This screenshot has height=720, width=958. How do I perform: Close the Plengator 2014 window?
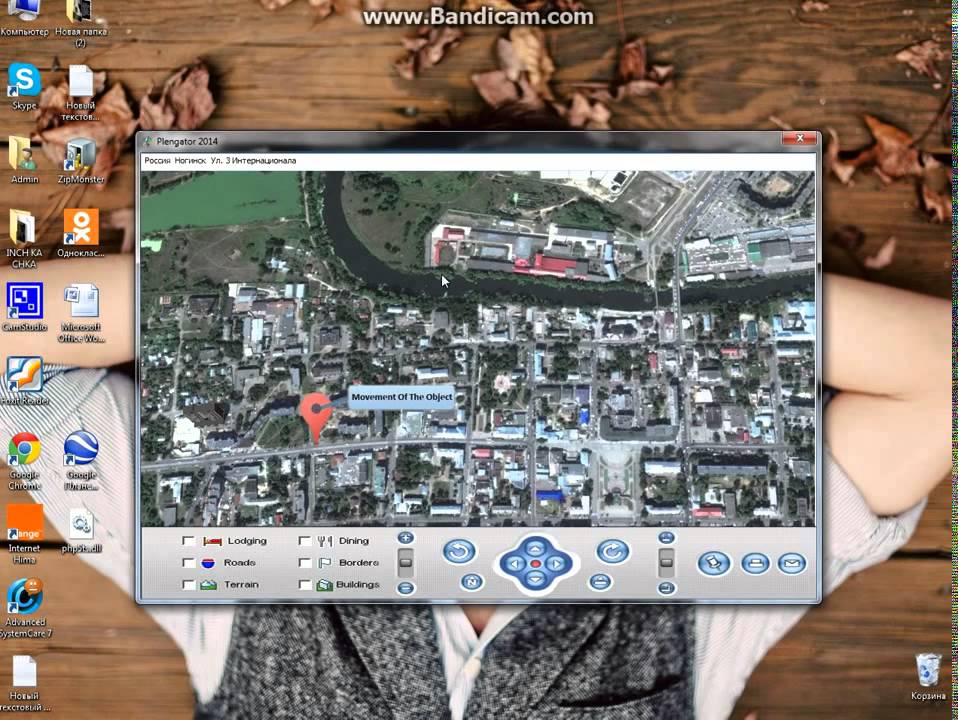pyautogui.click(x=799, y=139)
